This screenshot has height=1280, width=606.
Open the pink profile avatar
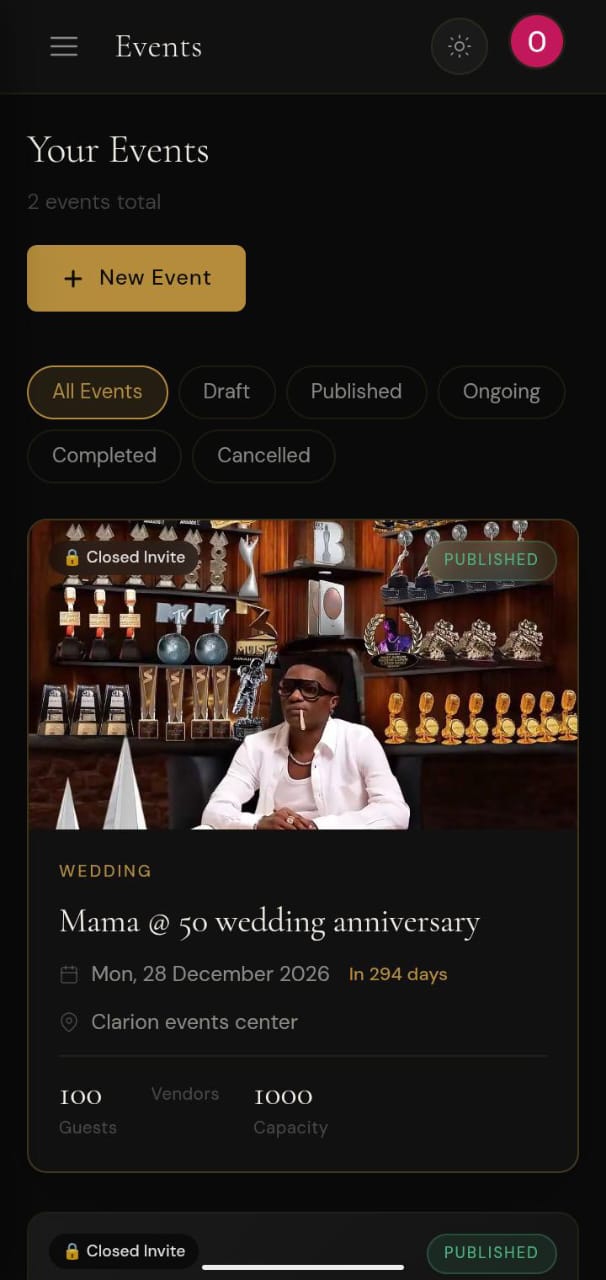537,42
